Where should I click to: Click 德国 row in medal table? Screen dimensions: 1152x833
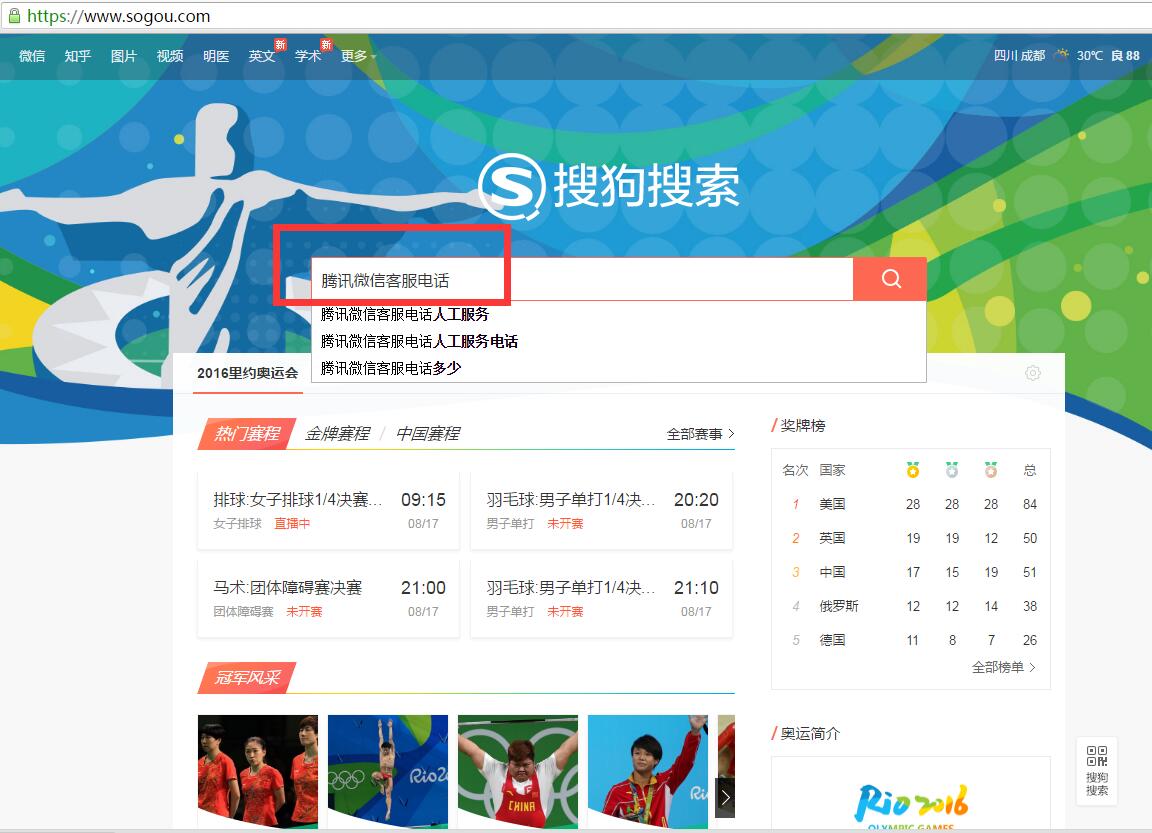(911, 640)
